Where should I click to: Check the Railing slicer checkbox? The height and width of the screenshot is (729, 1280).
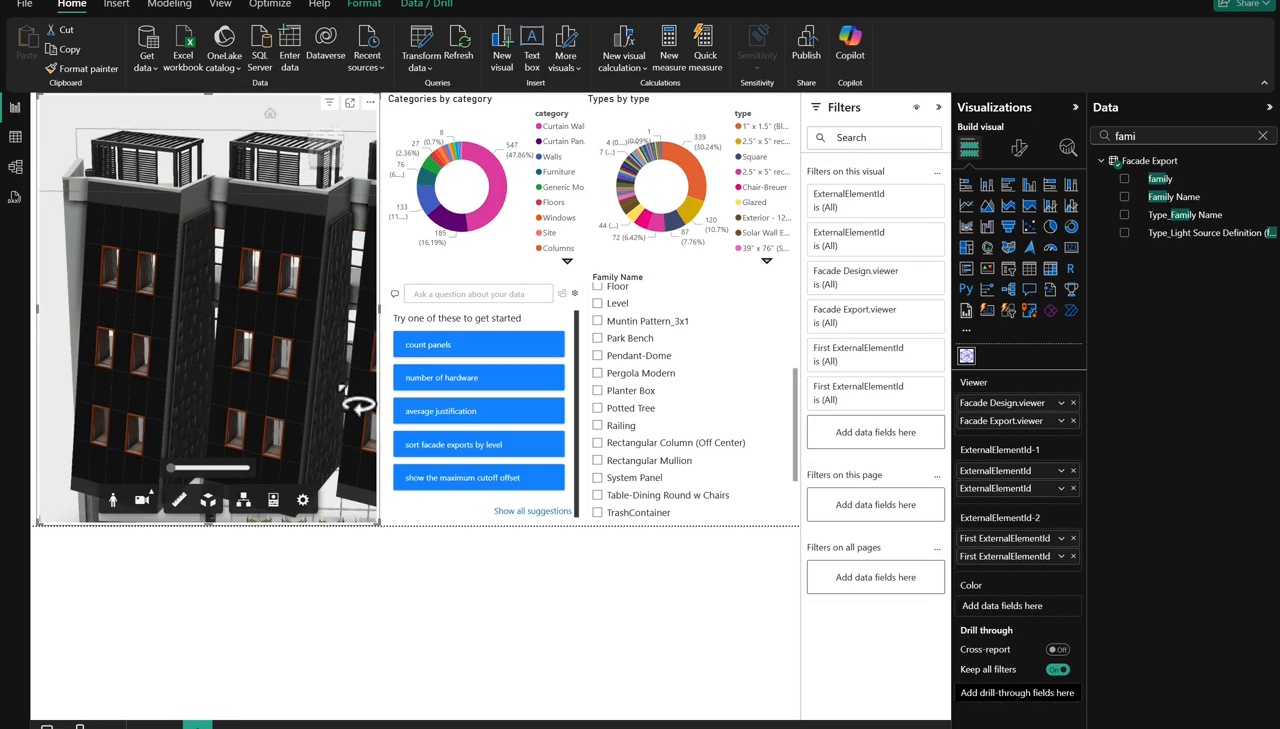(597, 425)
